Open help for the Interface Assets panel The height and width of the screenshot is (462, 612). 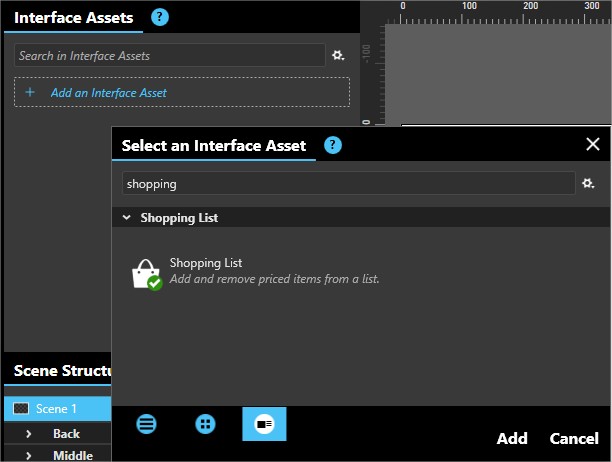pos(160,17)
